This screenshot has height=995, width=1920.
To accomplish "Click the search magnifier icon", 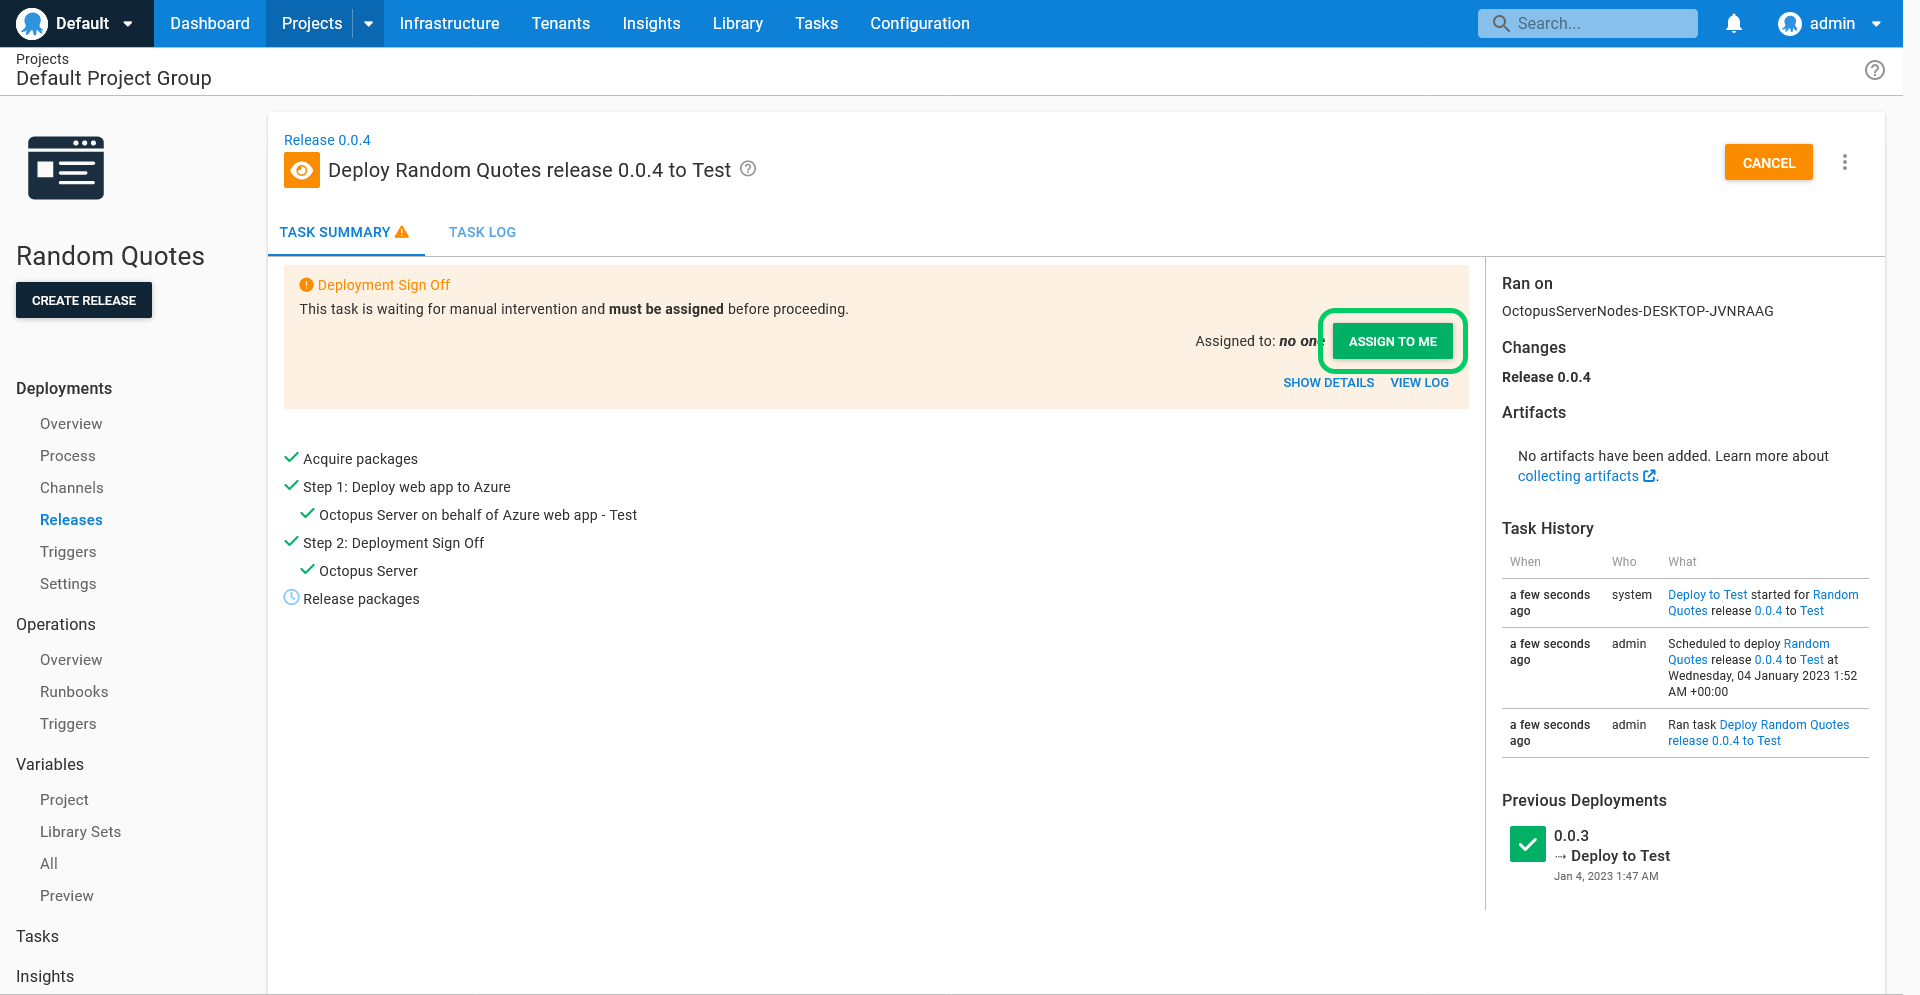I will coord(1501,23).
